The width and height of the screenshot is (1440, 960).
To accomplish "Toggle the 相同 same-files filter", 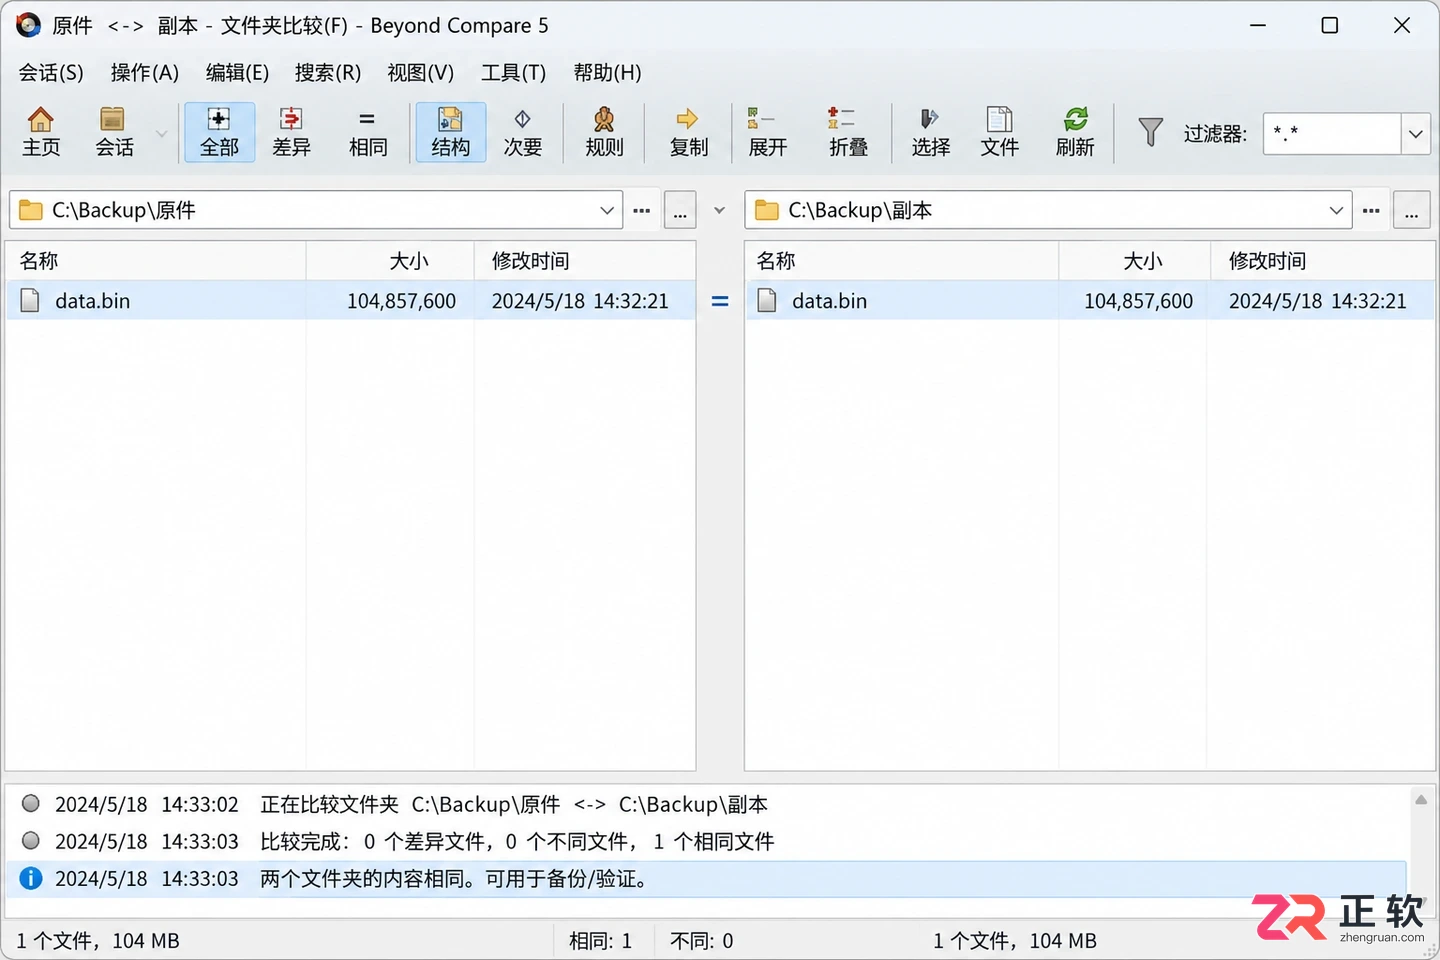I will coord(367,132).
